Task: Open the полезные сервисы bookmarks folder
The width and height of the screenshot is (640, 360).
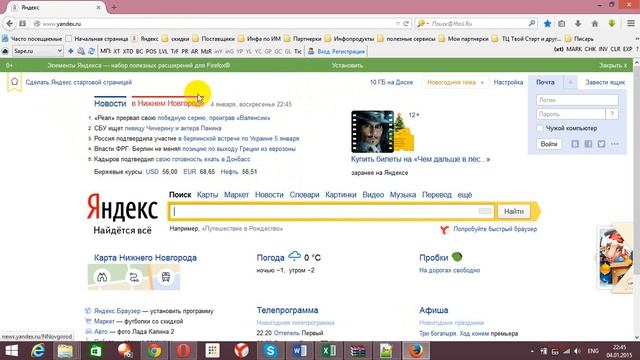Action: click(407, 39)
